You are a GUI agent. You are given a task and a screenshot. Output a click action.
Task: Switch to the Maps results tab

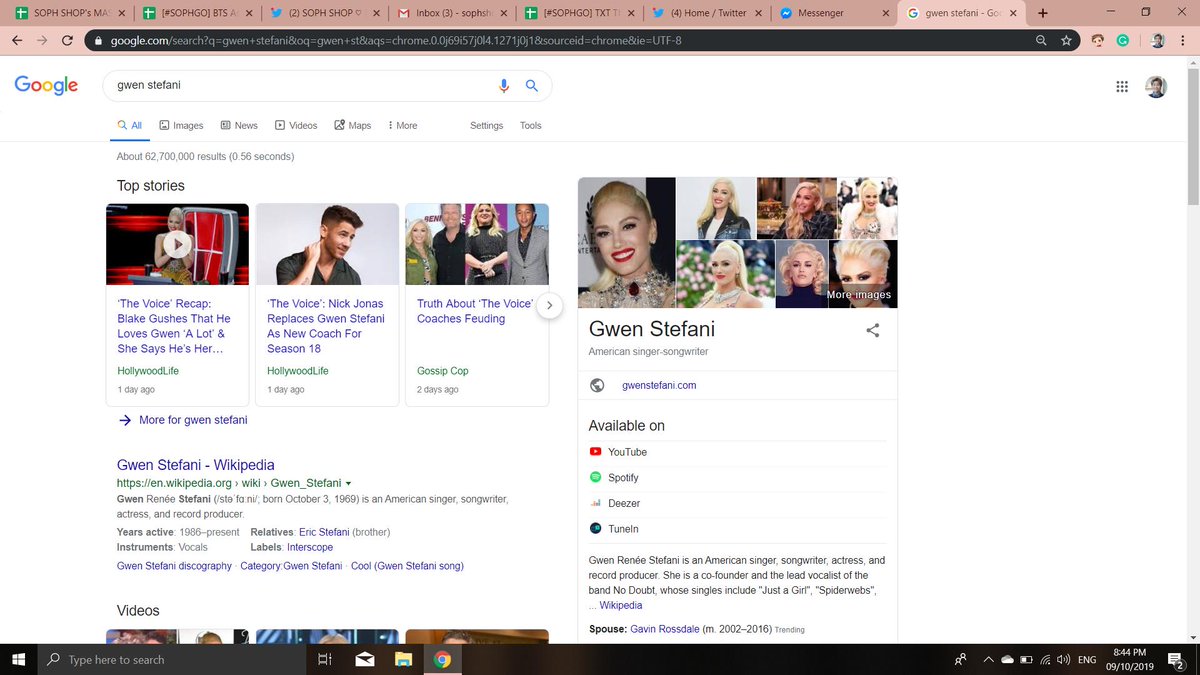tap(353, 126)
